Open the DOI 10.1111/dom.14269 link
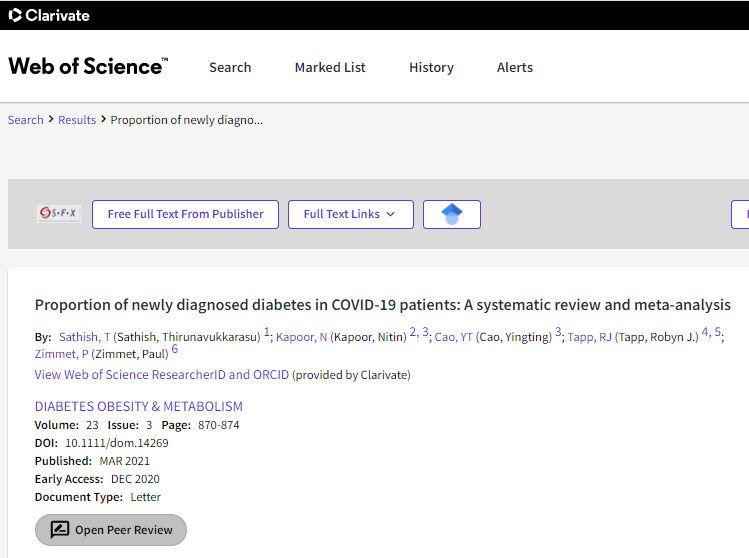The height and width of the screenshot is (558, 749). pyautogui.click(x=117, y=443)
